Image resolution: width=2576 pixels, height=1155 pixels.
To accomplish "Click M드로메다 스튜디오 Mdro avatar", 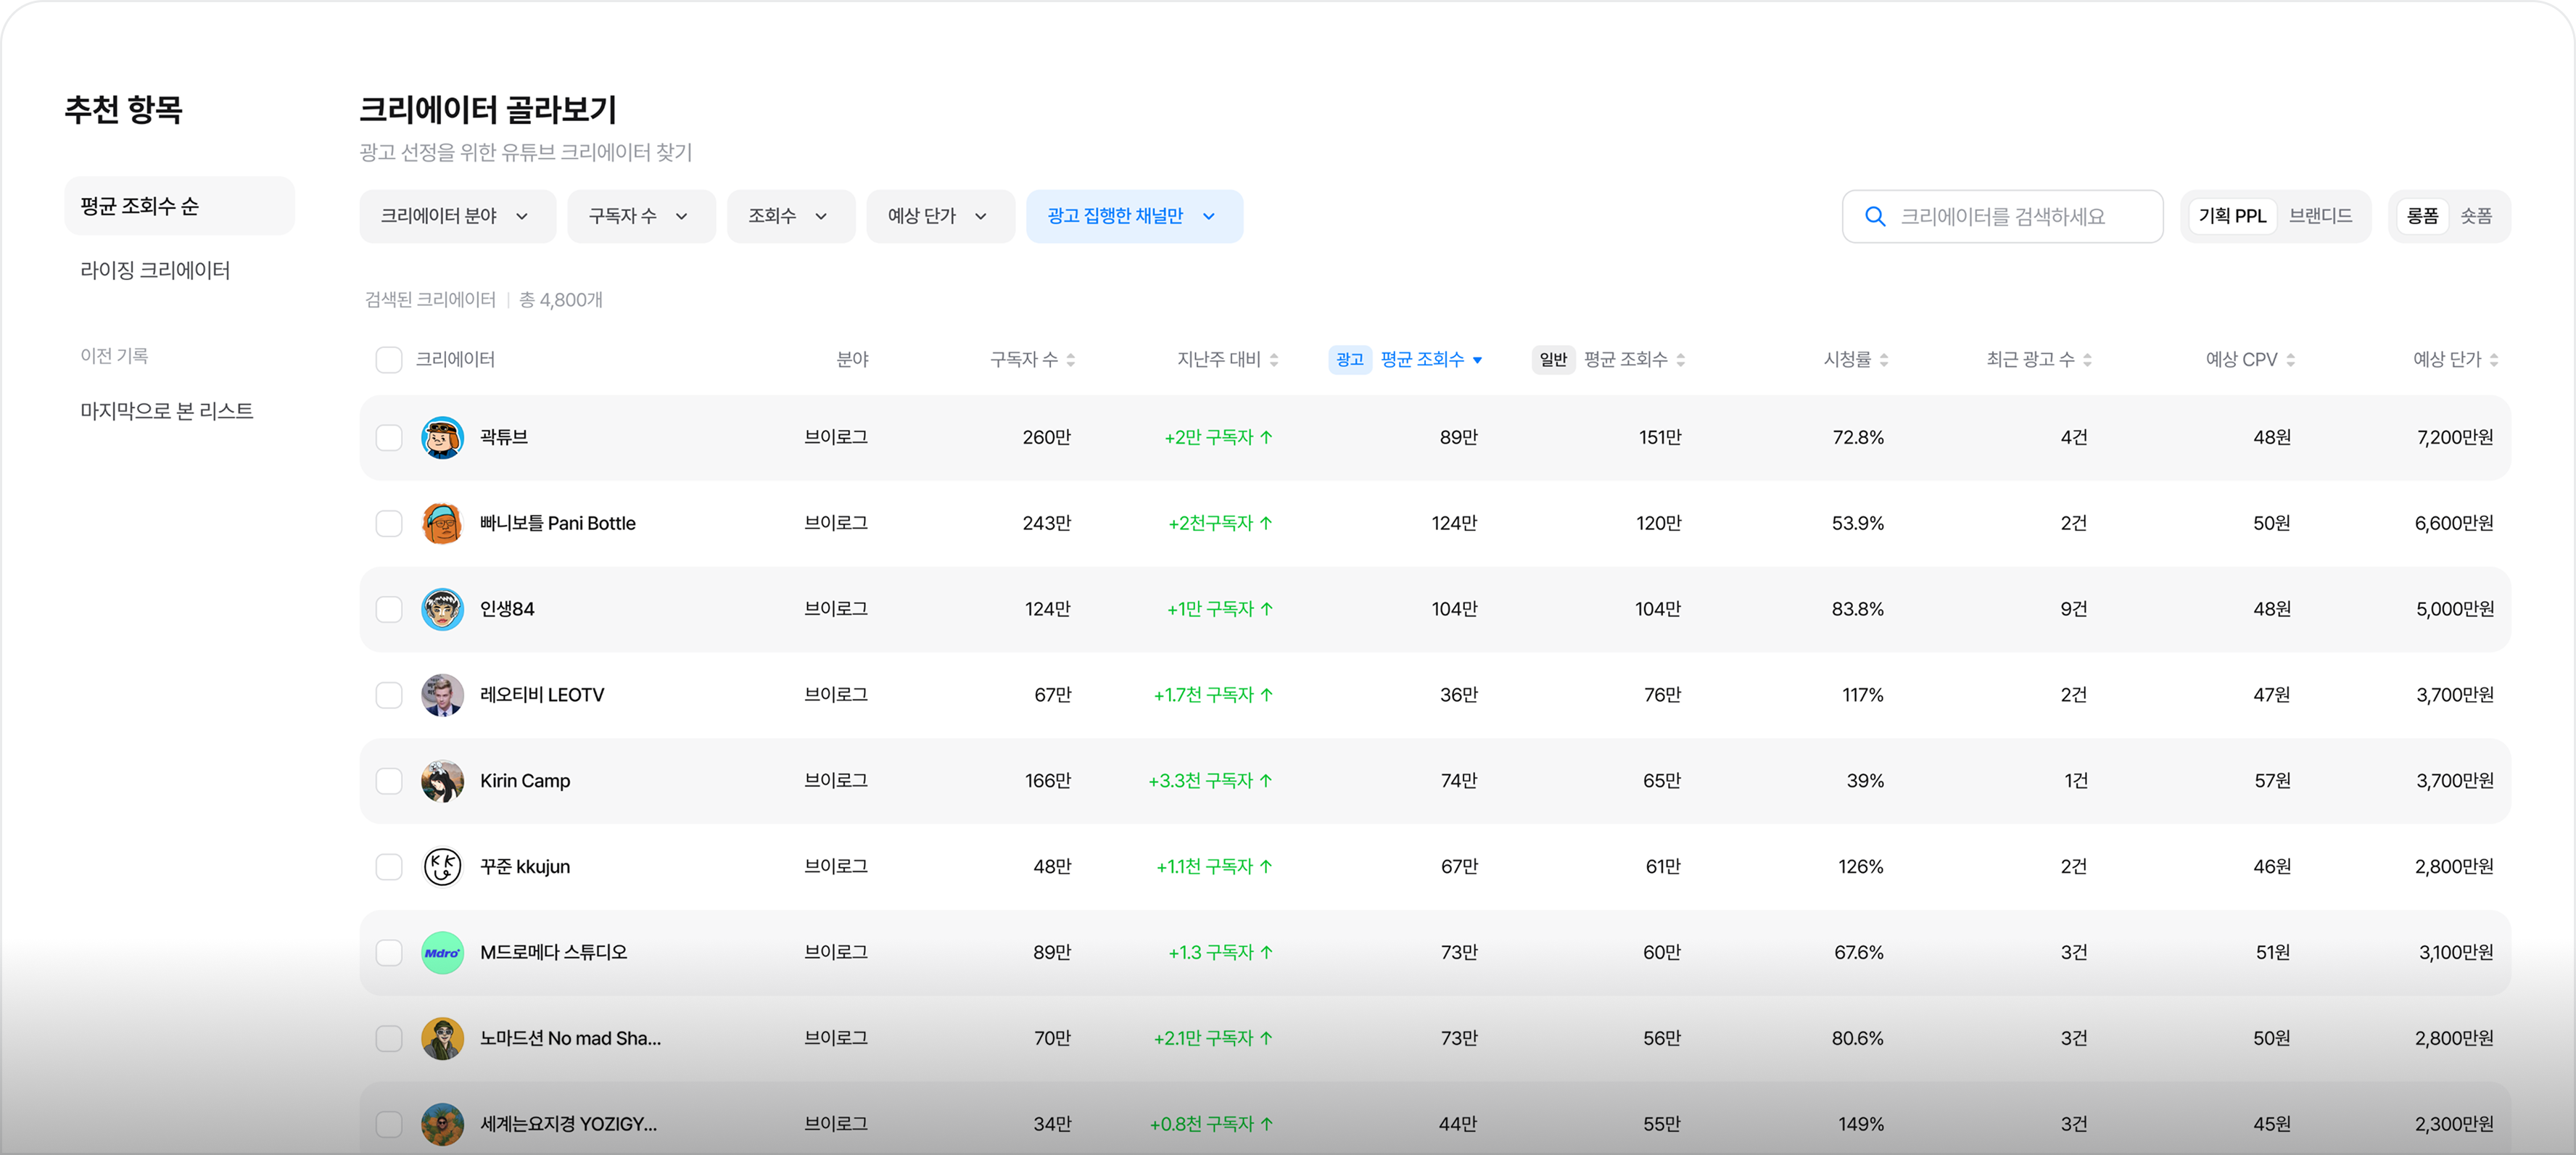I will coord(442,953).
